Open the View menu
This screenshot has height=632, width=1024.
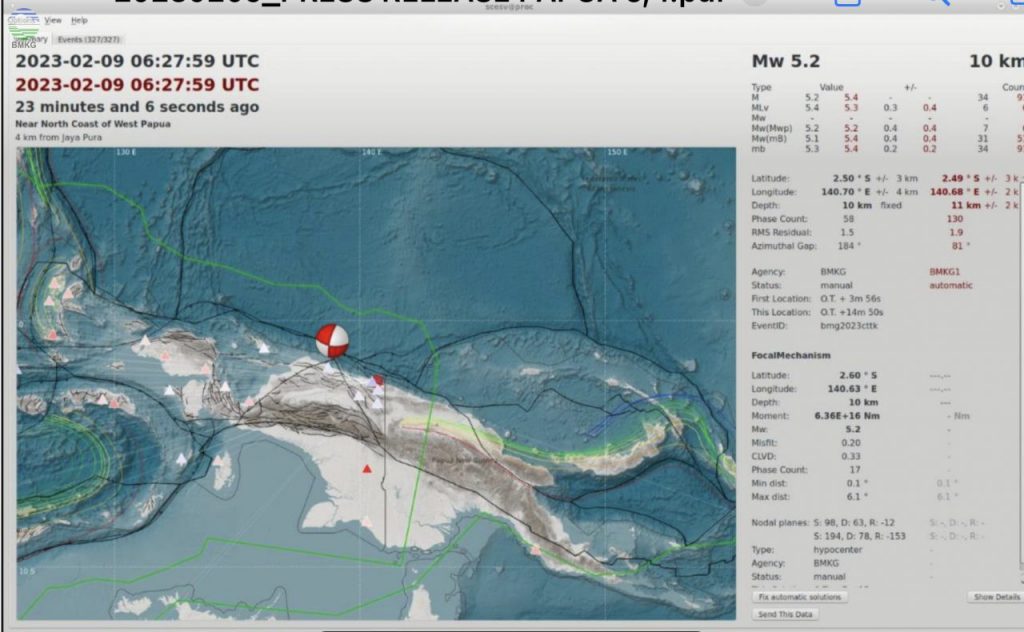[53, 20]
